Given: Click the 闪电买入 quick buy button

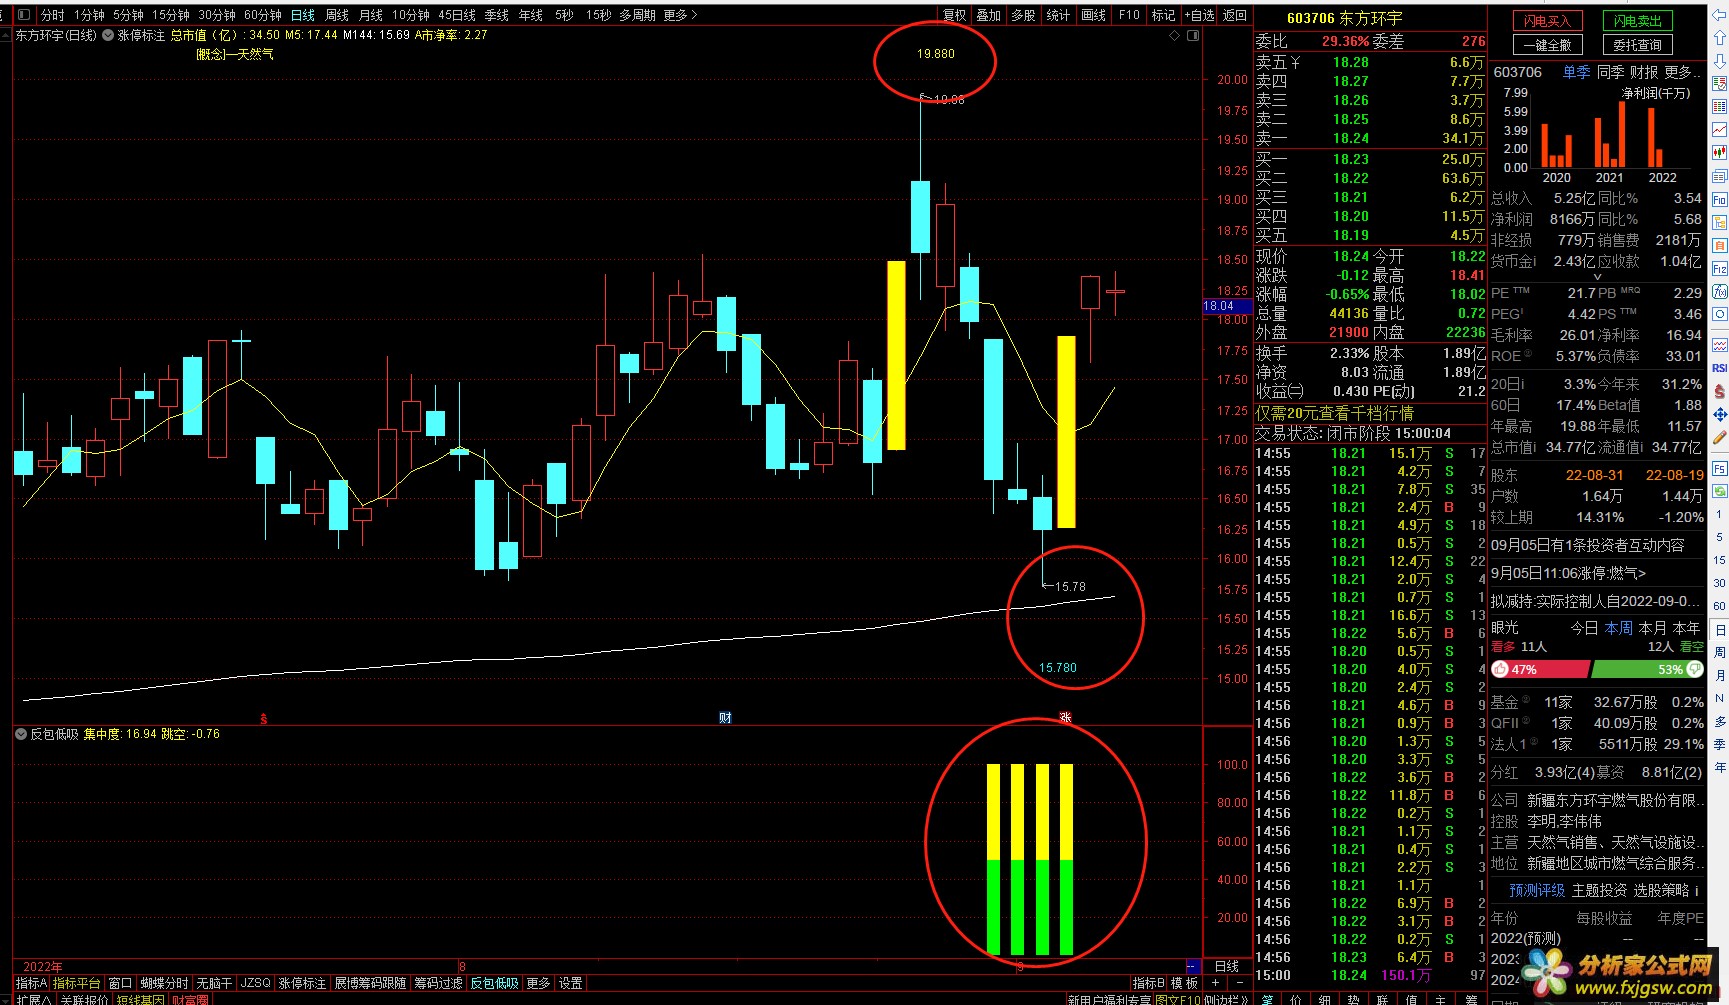Looking at the screenshot, I should click(x=1547, y=20).
